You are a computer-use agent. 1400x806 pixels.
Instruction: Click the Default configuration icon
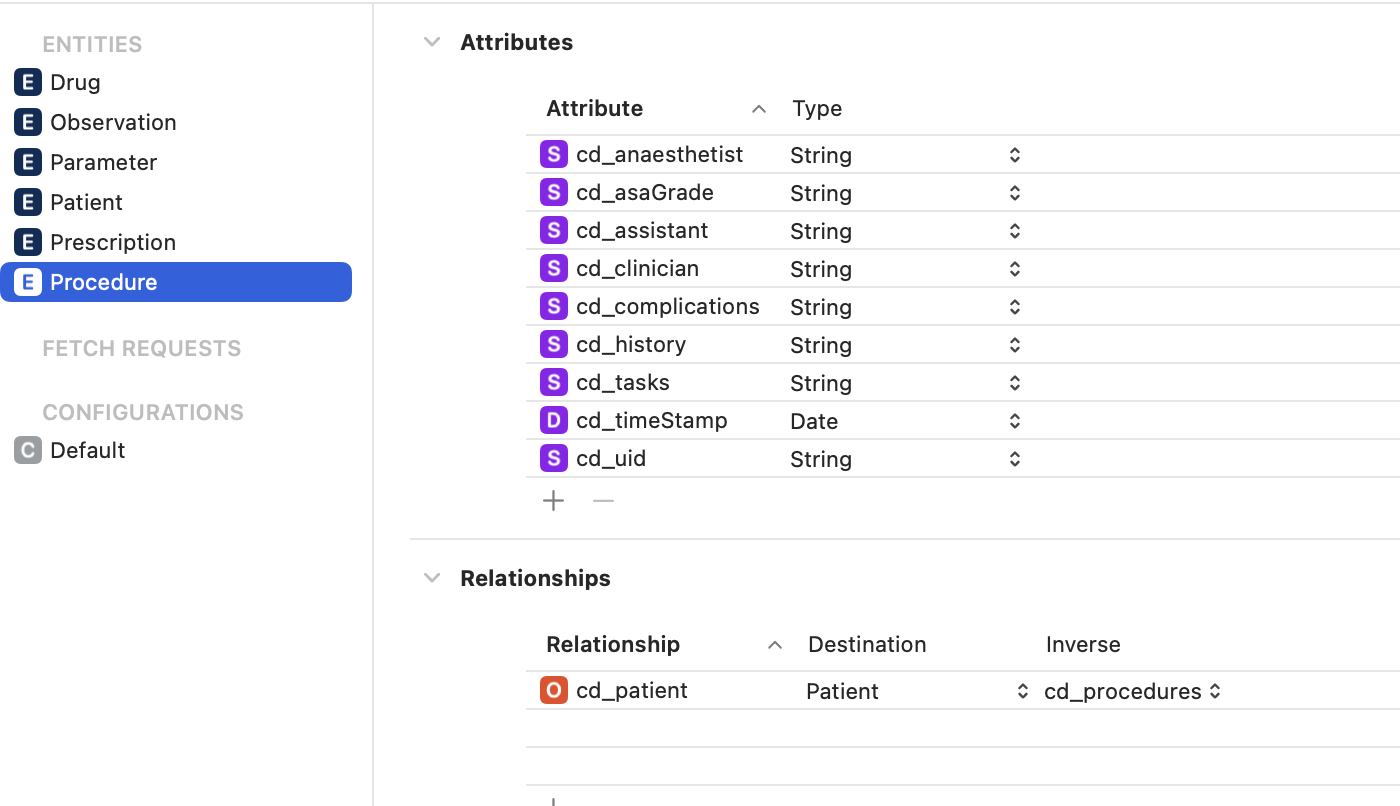pyautogui.click(x=28, y=450)
